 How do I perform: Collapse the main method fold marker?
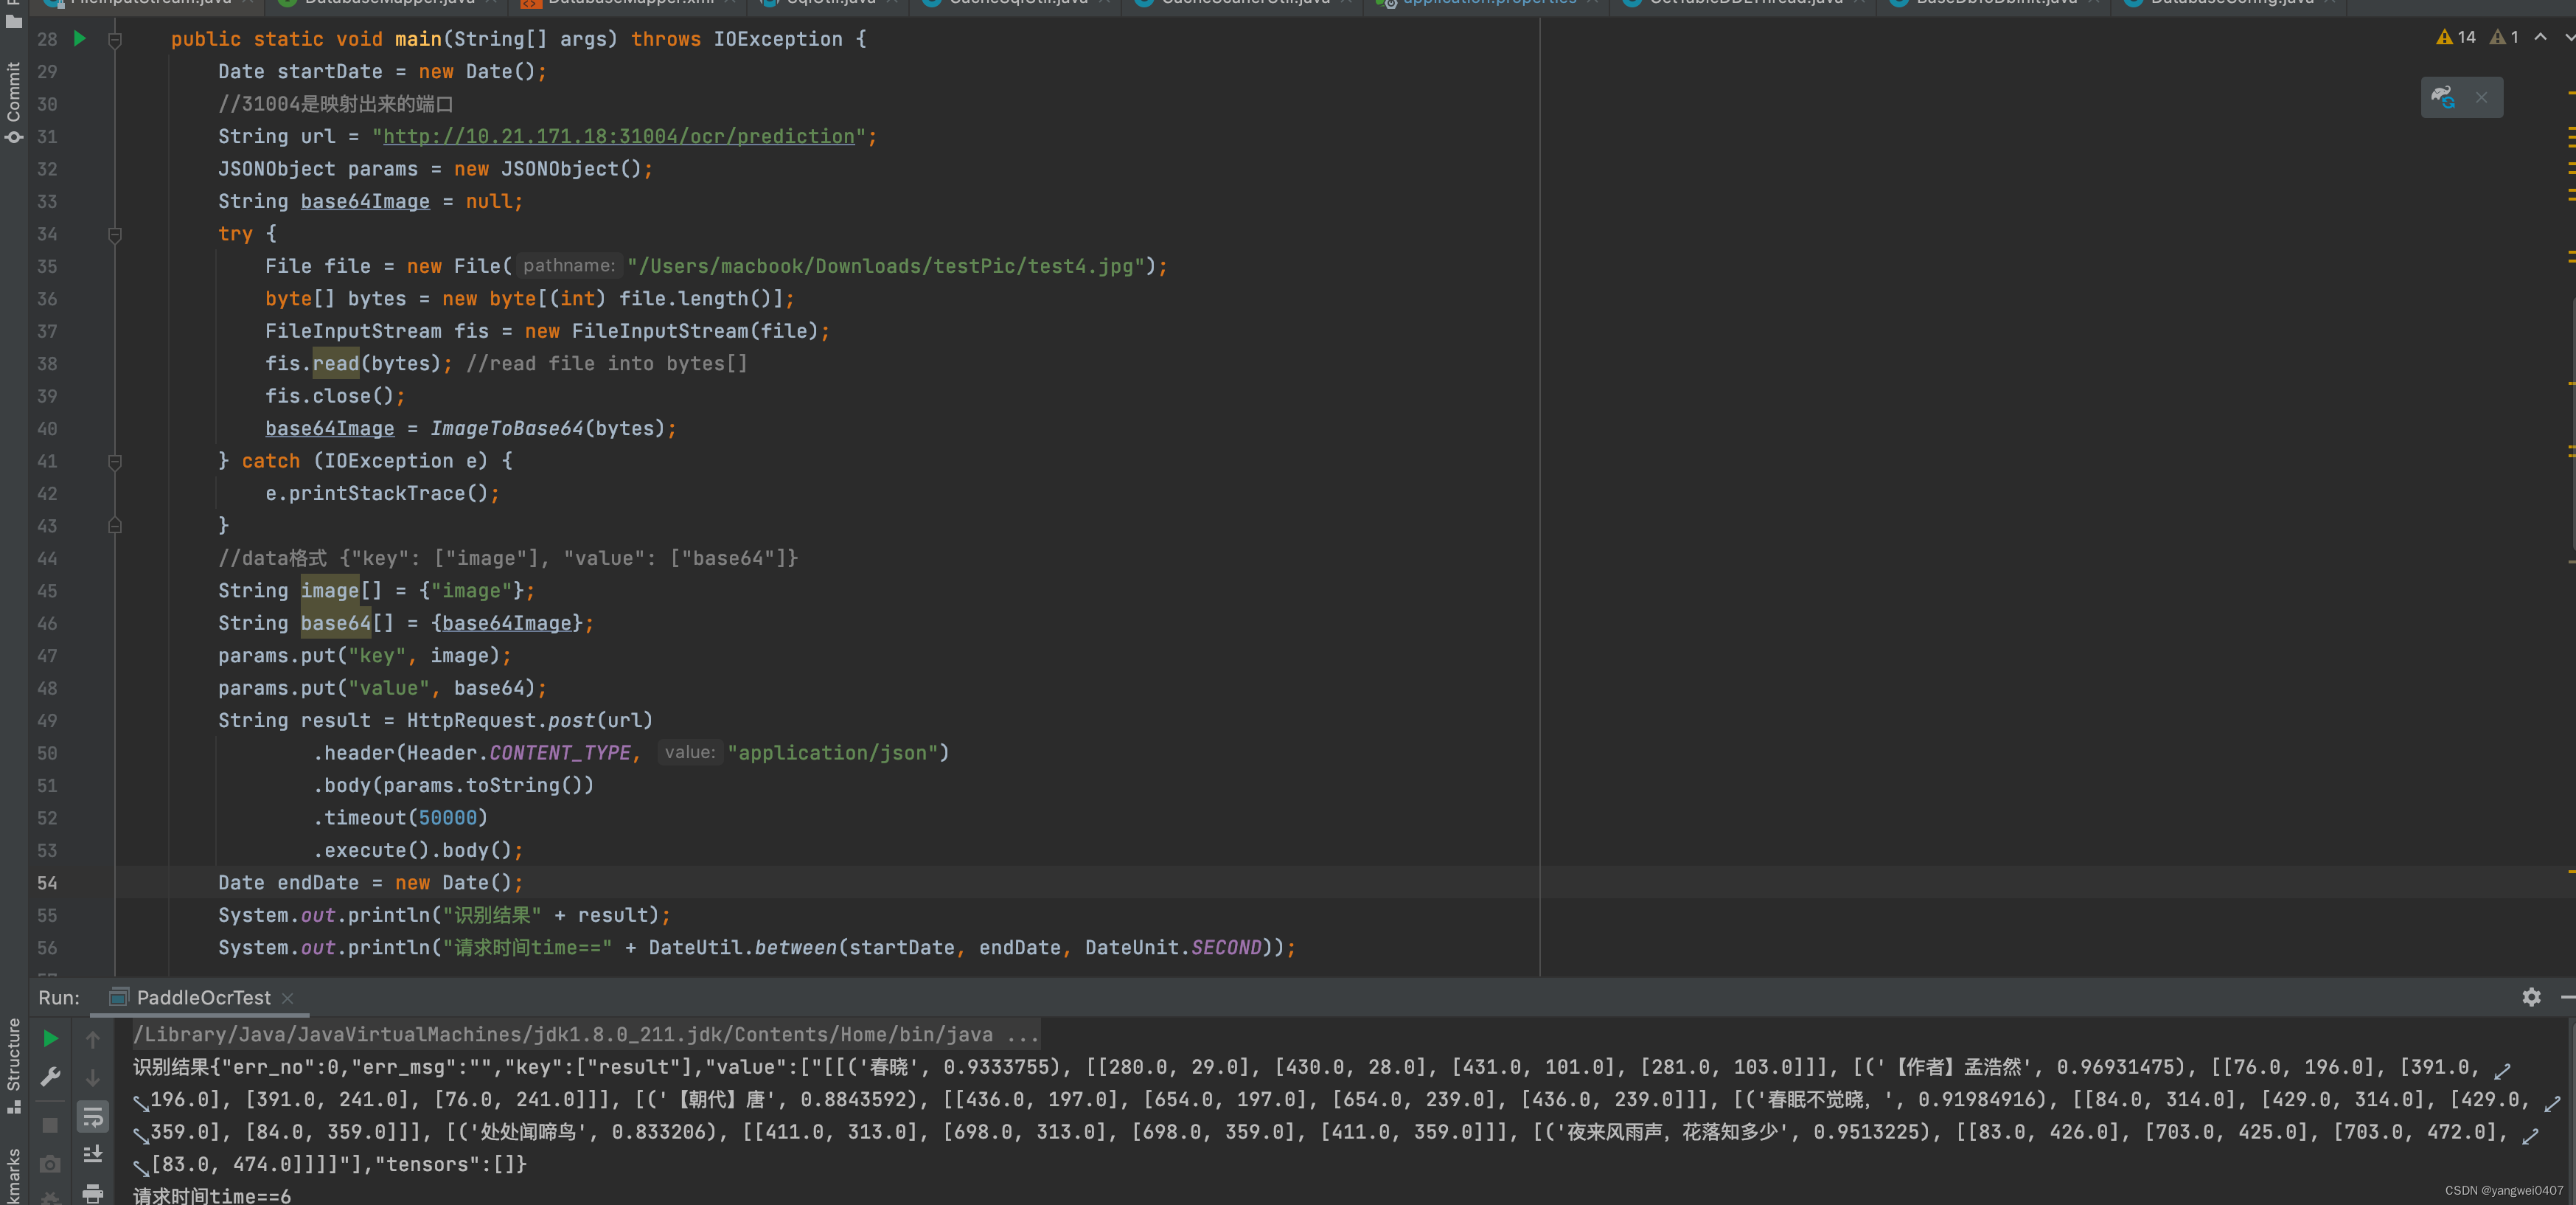point(115,40)
